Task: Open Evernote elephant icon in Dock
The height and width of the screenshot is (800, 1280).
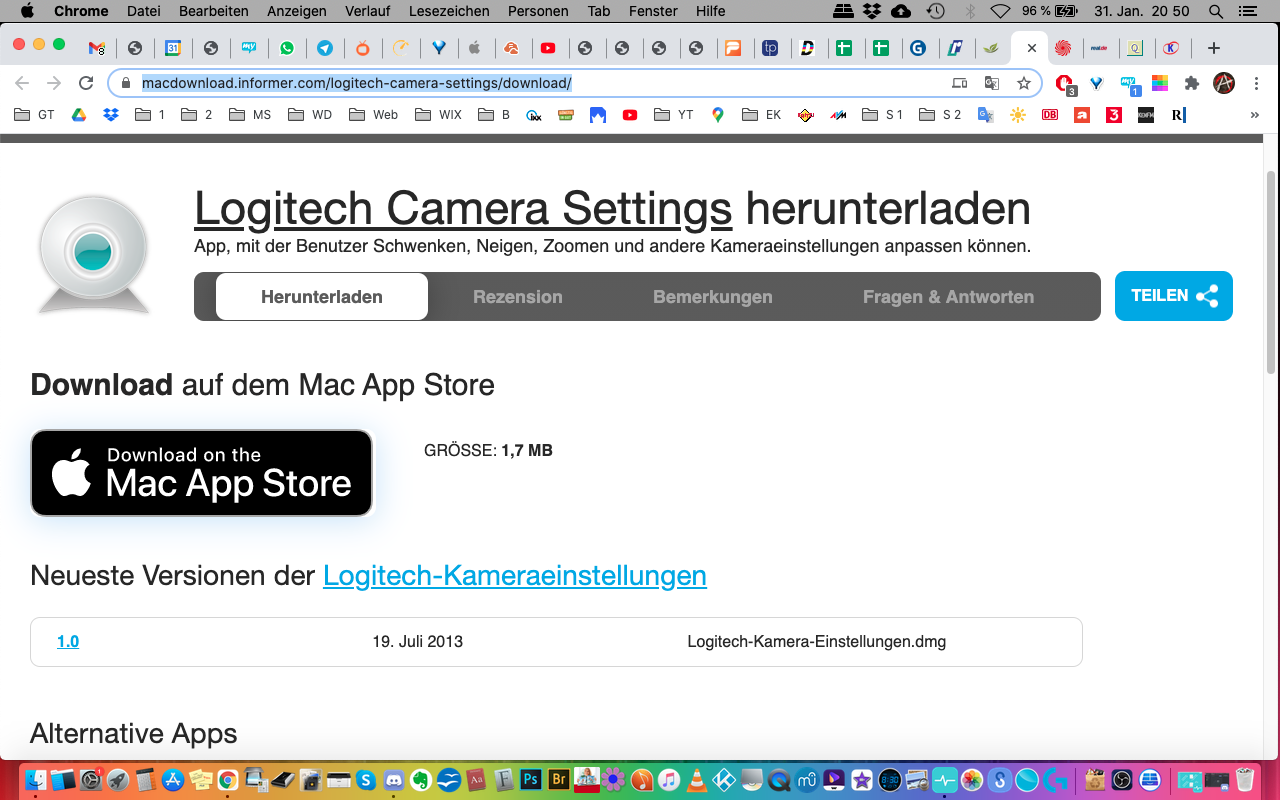Action: pos(421,780)
